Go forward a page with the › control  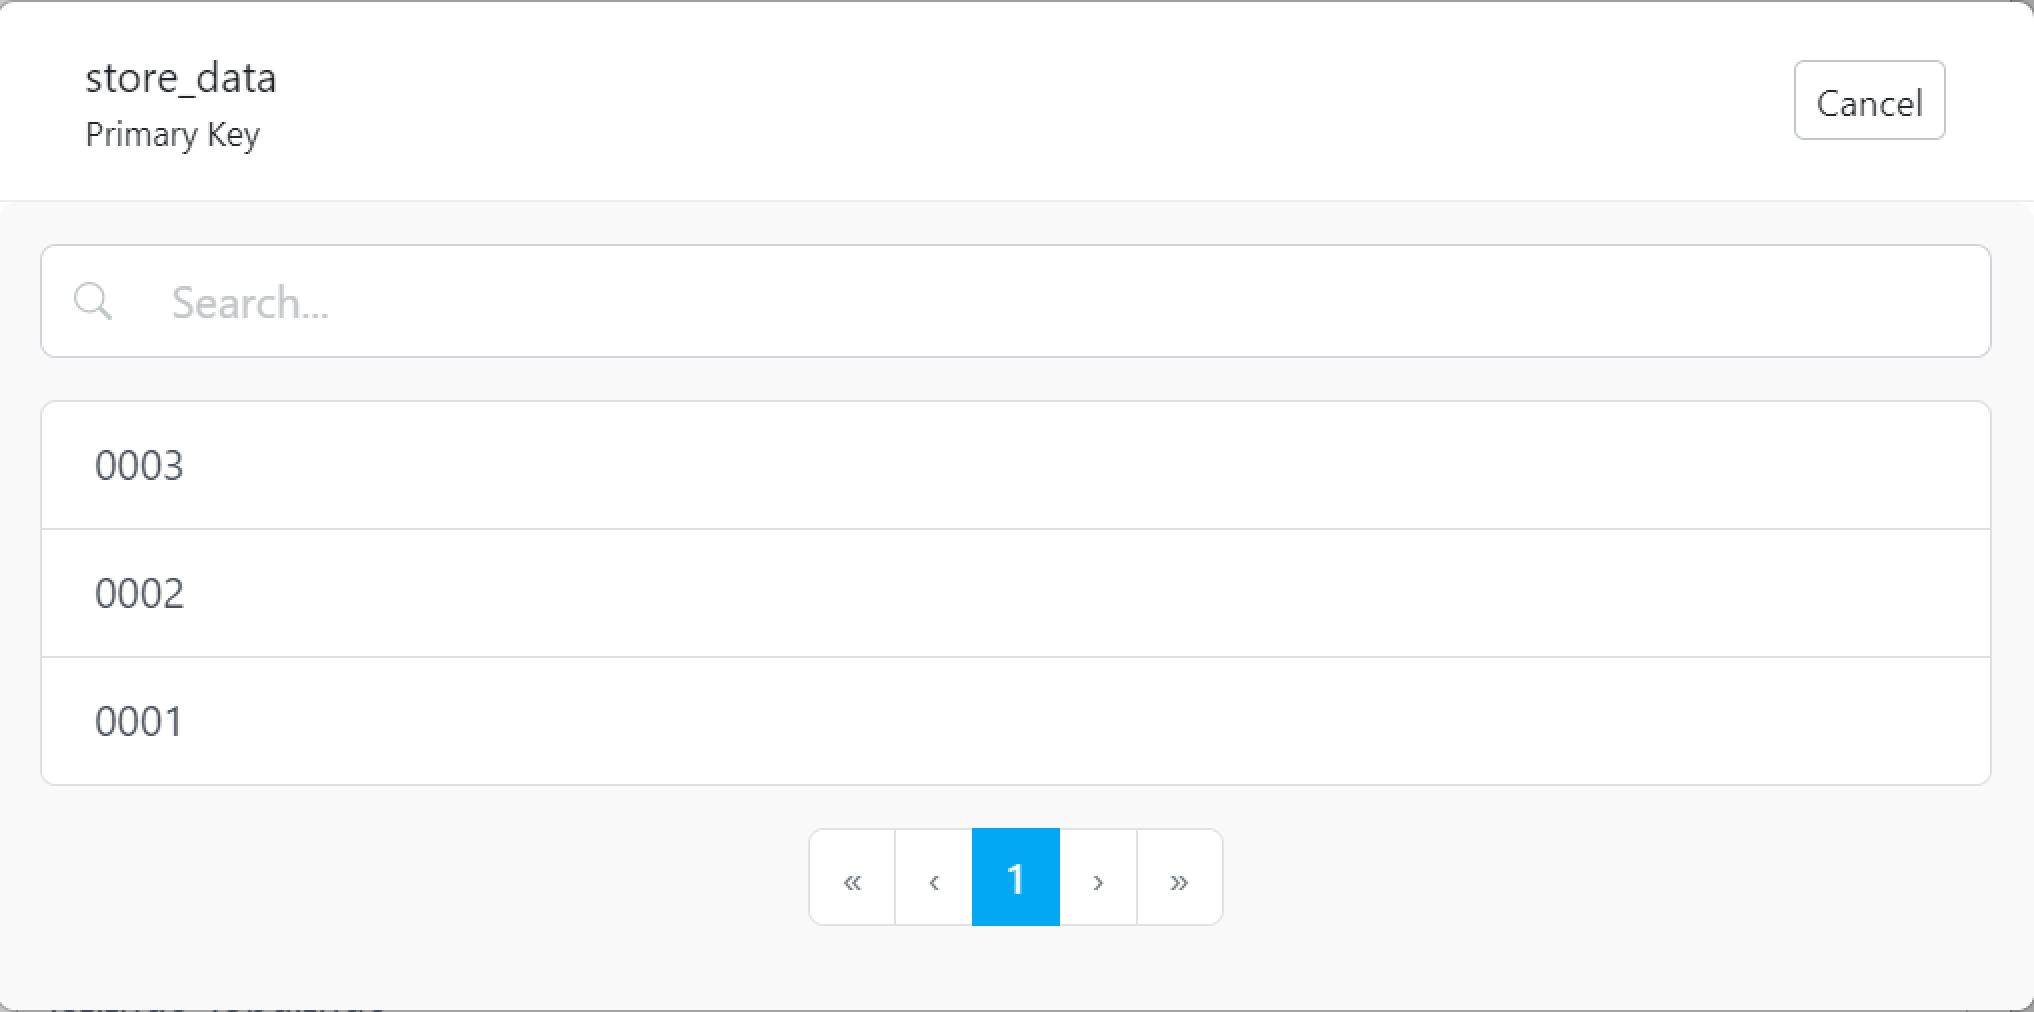(x=1098, y=878)
